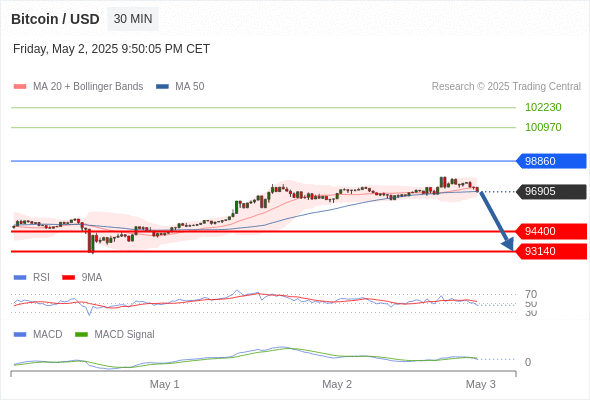Click the MA 20 + Bollinger Bands legend swatch
Image resolution: width=590 pixels, height=400 pixels.
pos(20,87)
